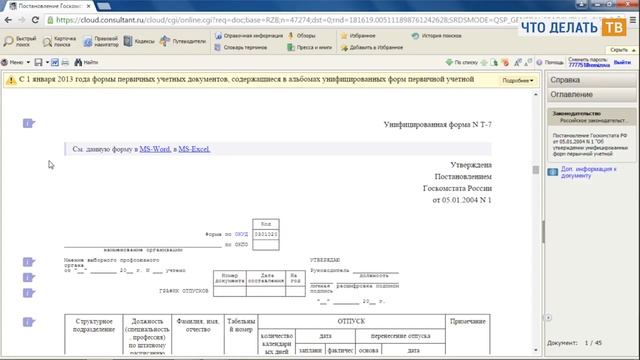Click Законодательство panel heading
This screenshot has height=360, width=640.
coord(577,113)
